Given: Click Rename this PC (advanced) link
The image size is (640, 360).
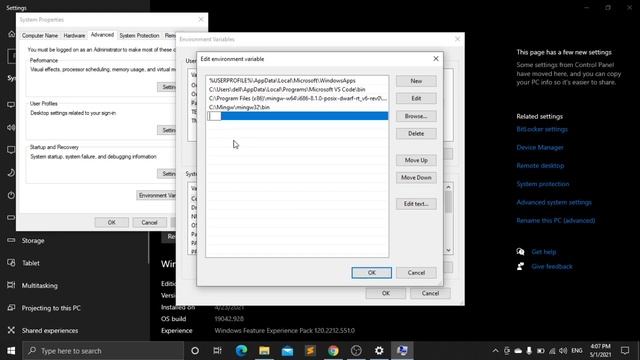Looking at the screenshot, I should [x=556, y=220].
